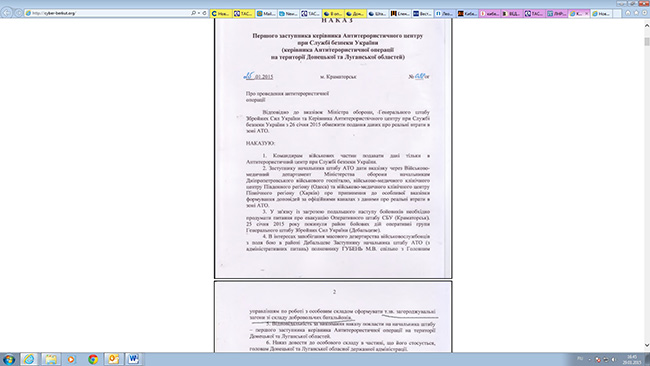
Task: Click the vertical scrollbar down arrow
Action: (647, 345)
